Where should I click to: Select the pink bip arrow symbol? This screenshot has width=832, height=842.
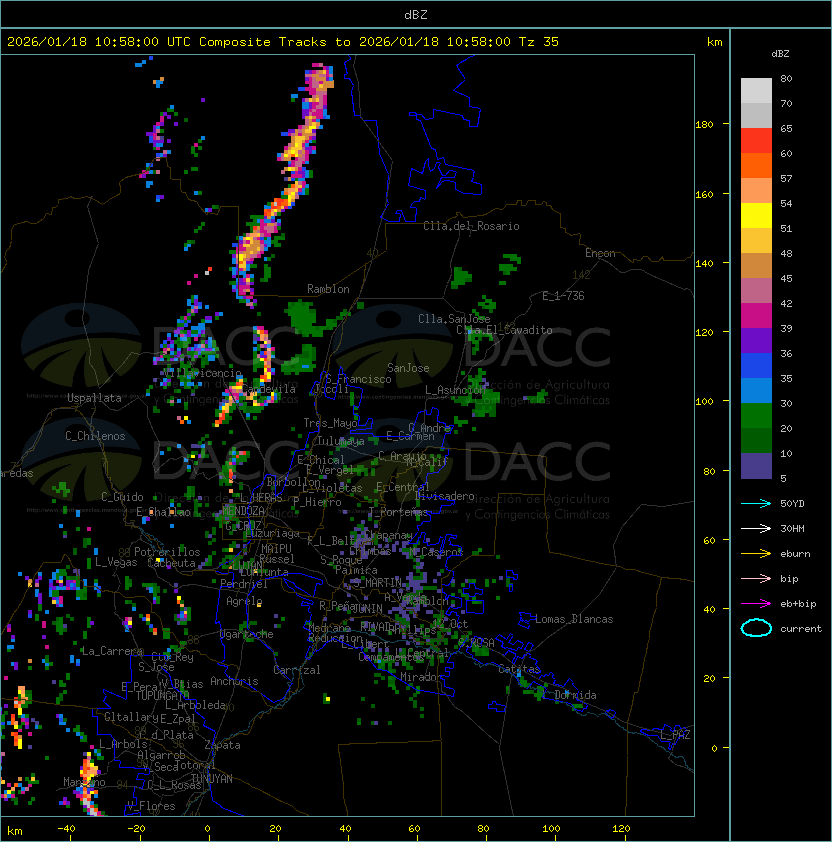point(756,578)
